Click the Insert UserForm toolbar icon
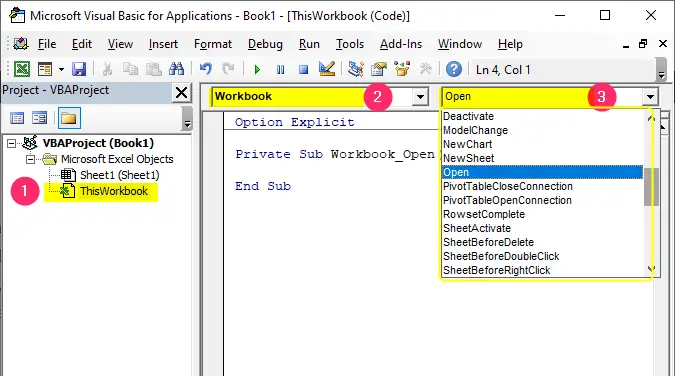This screenshot has width=675, height=376. (45, 69)
